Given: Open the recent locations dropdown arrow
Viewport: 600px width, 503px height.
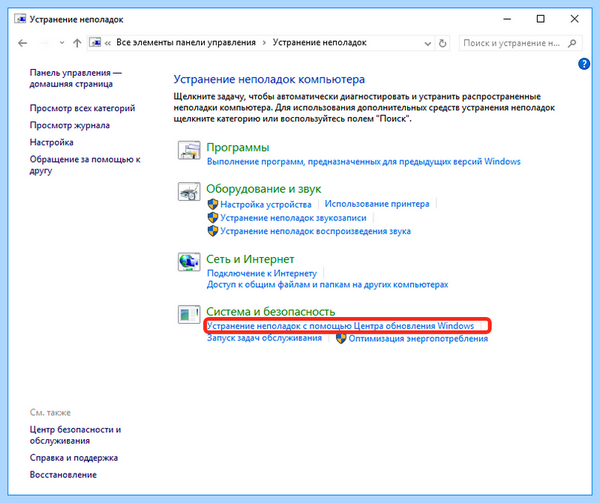Looking at the screenshot, I should [x=62, y=43].
